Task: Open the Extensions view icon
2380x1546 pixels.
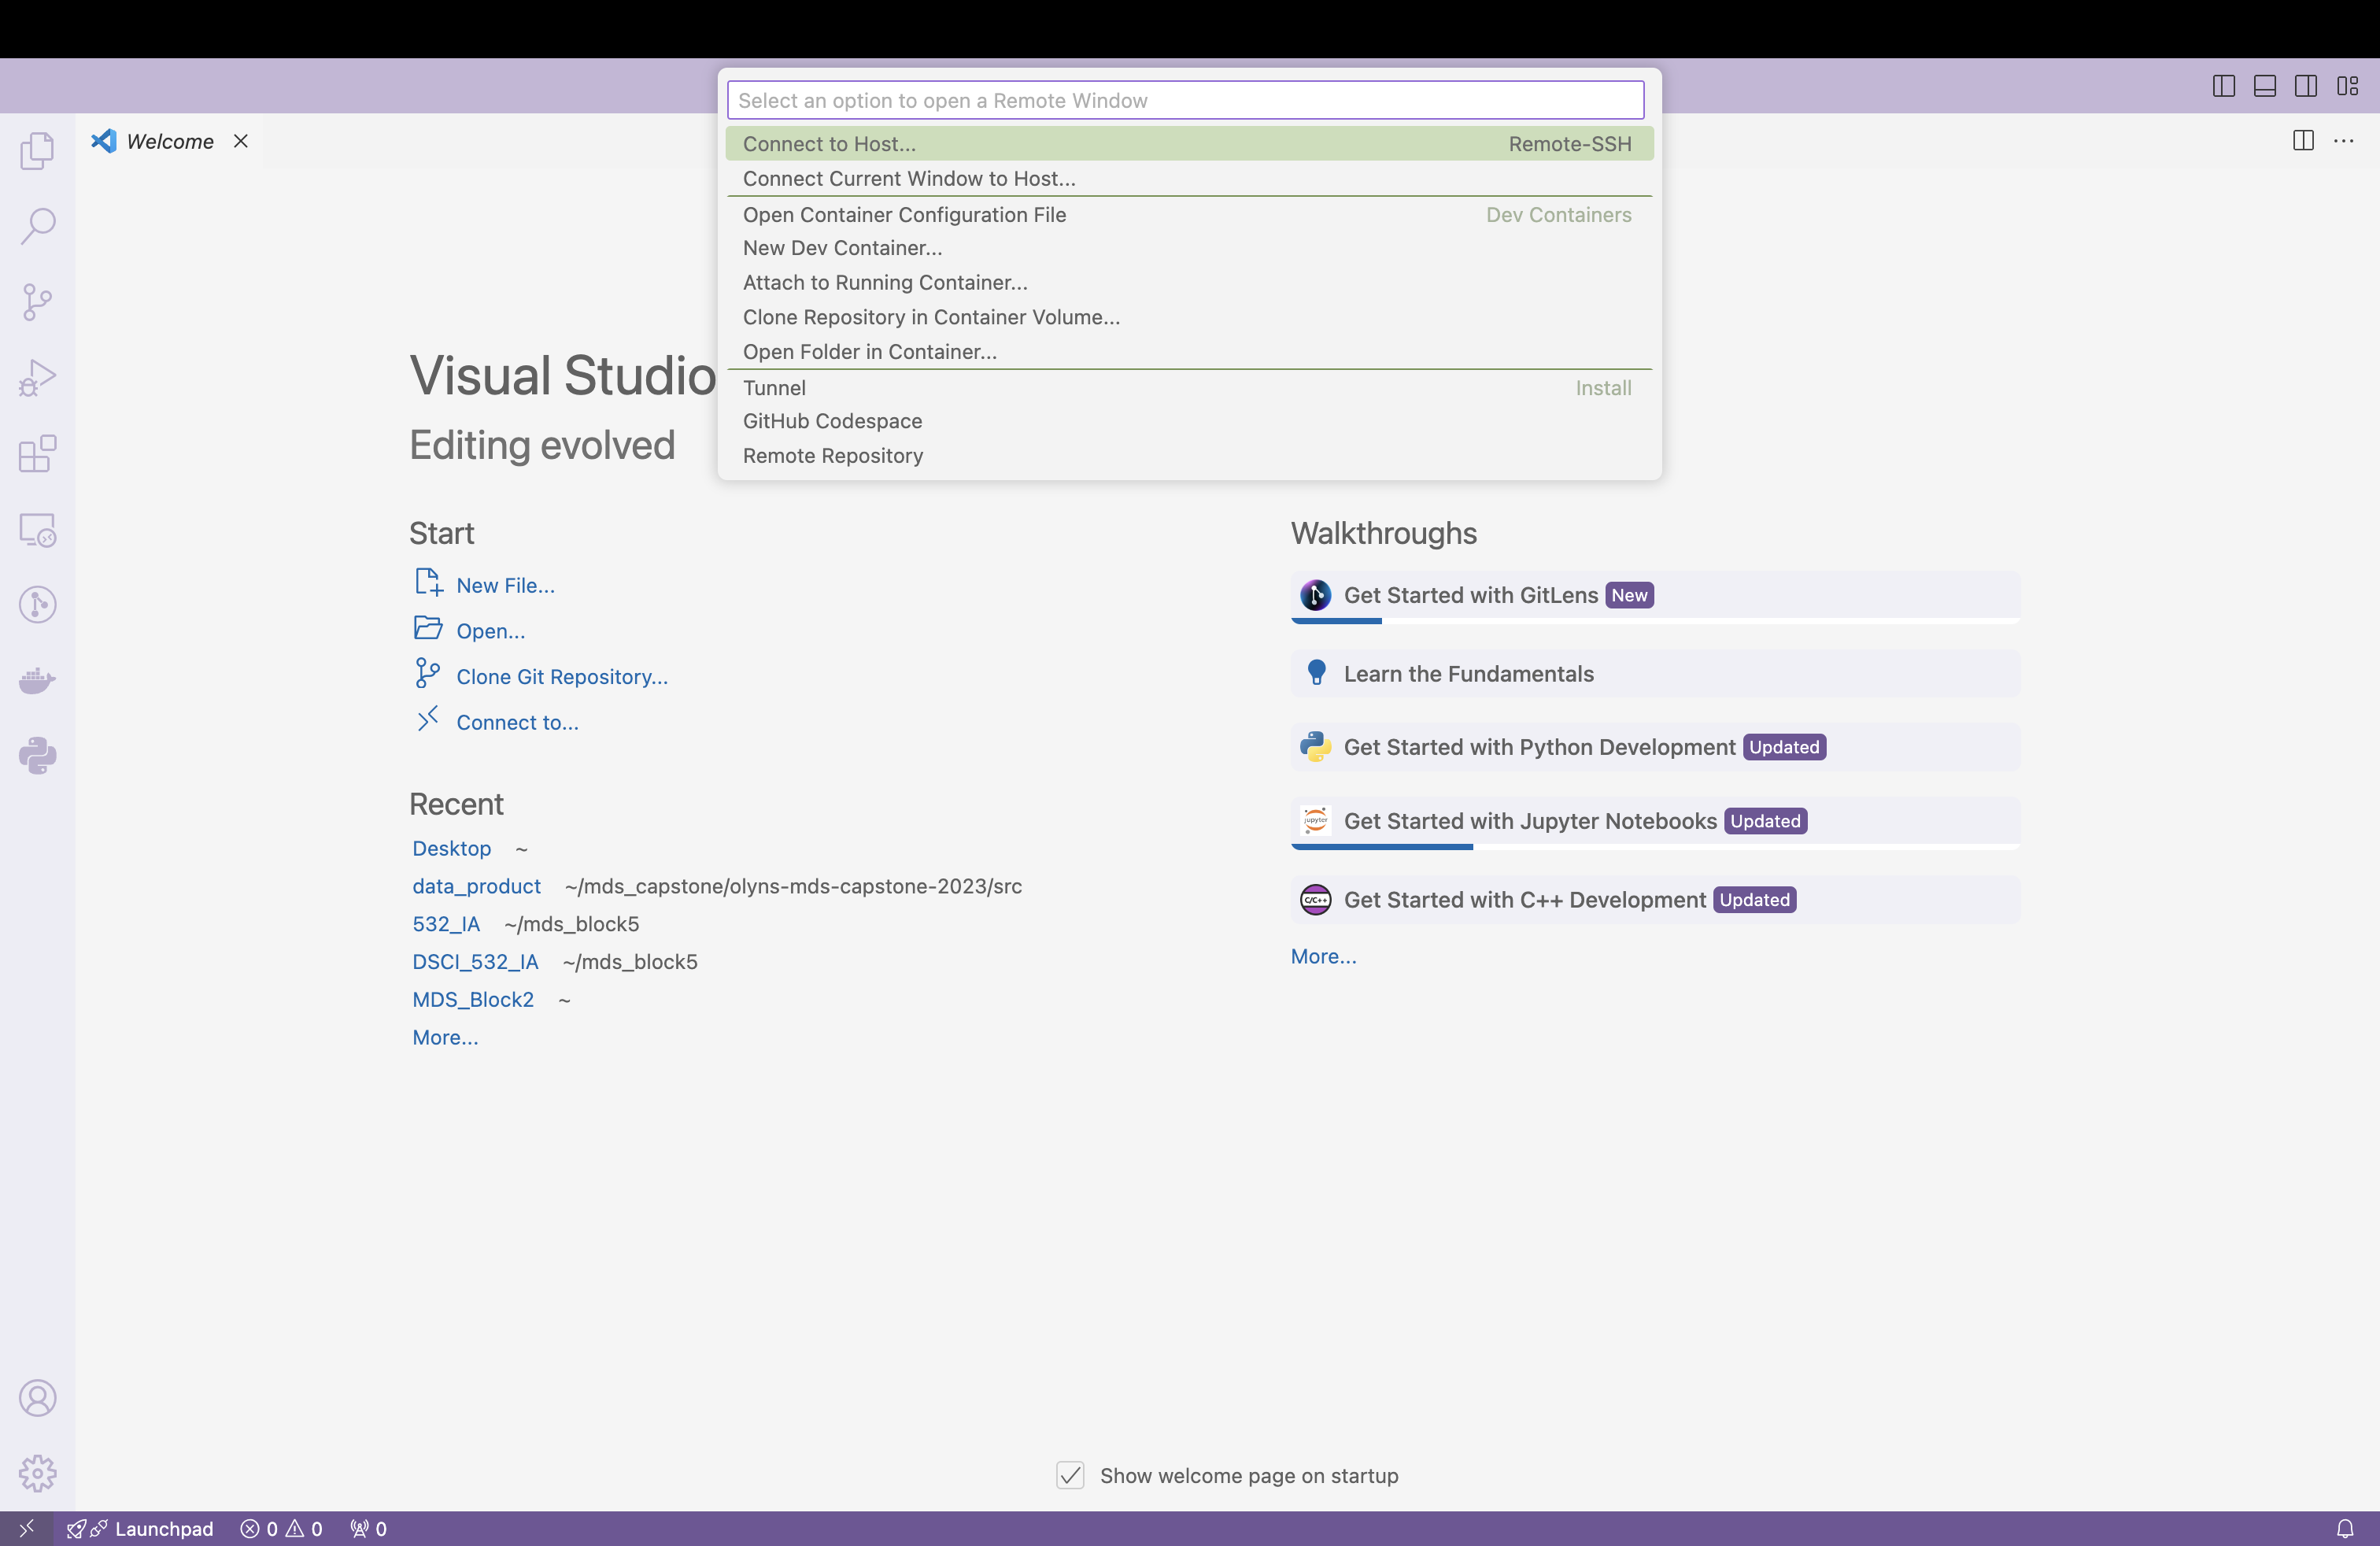Action: point(37,454)
